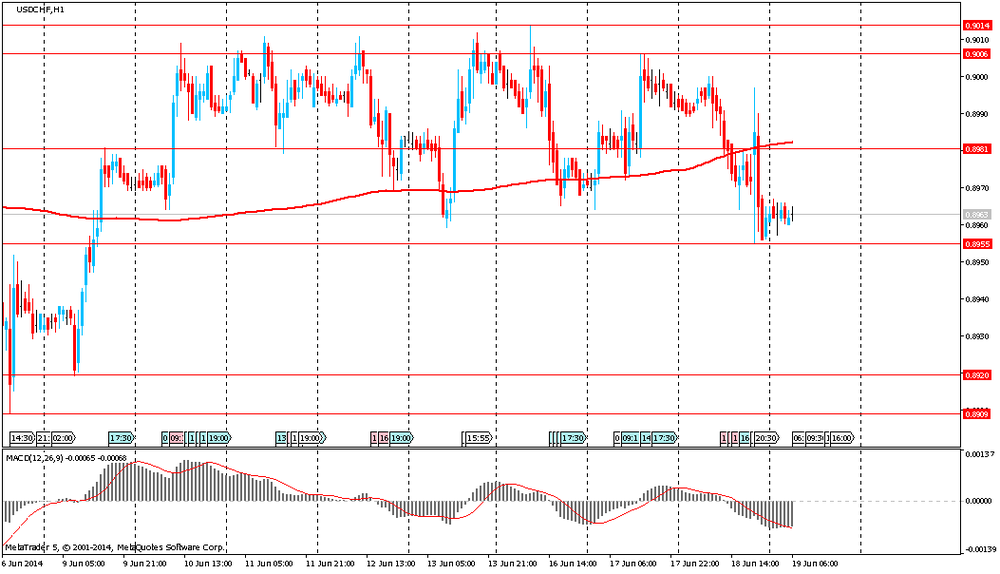Select the 0.8930 price scale value
This screenshot has height=574, width=1000.
click(976, 336)
